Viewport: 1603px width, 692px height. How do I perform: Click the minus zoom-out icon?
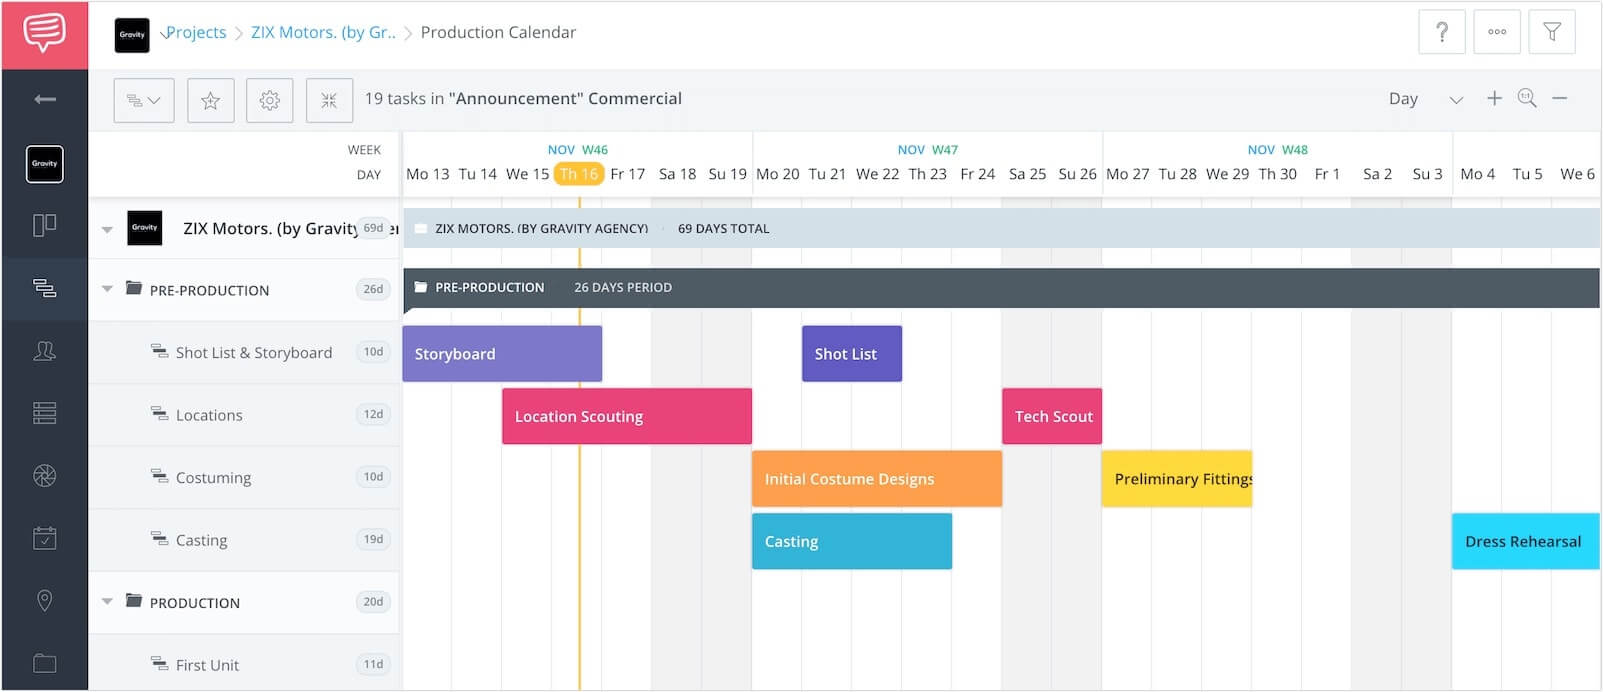(1560, 98)
